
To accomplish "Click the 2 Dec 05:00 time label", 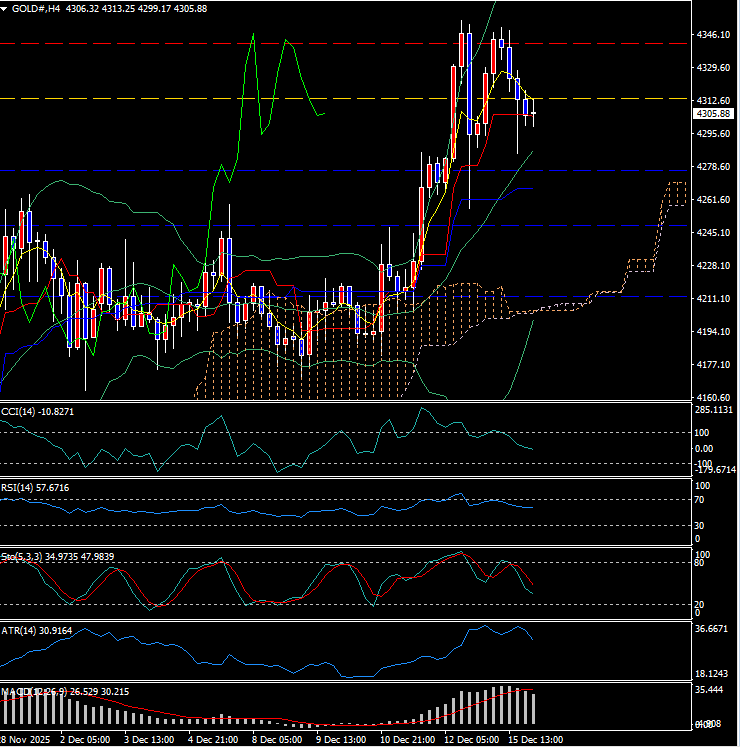I will (86, 740).
